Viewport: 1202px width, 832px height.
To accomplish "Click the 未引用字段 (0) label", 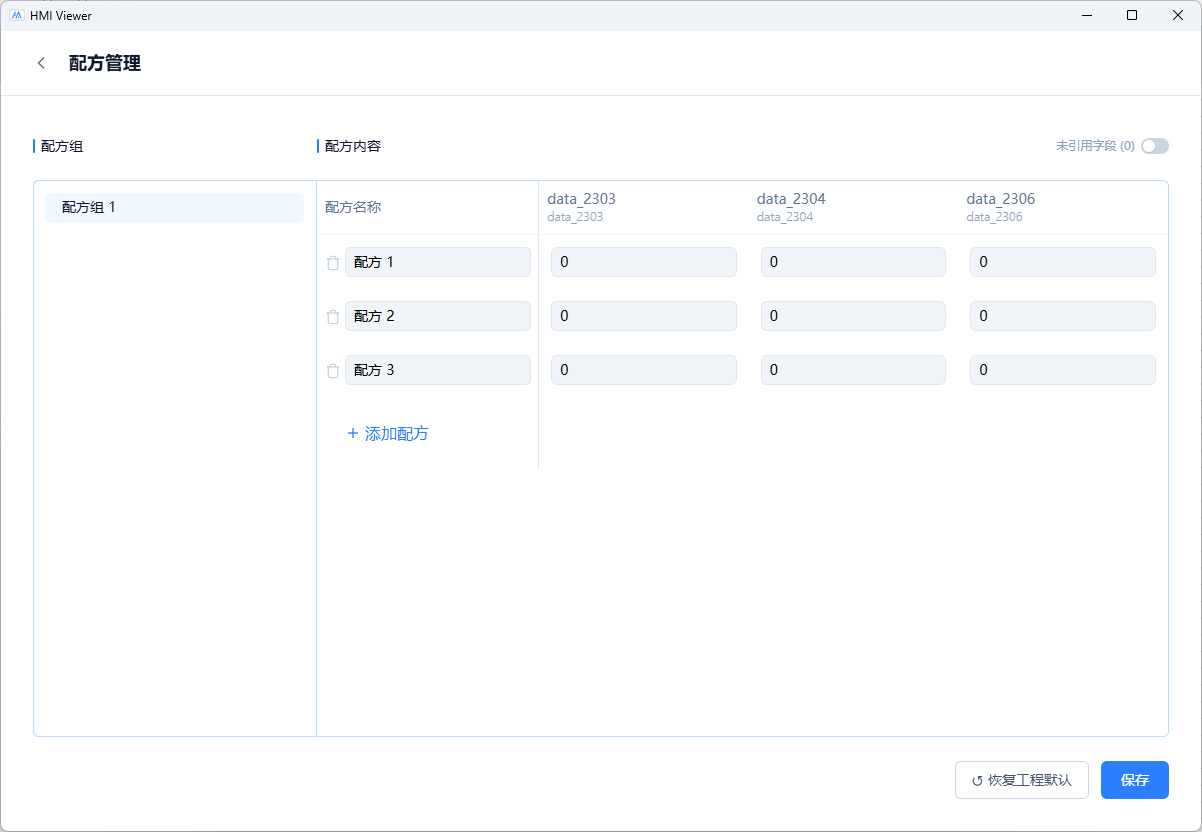I will [x=1095, y=146].
